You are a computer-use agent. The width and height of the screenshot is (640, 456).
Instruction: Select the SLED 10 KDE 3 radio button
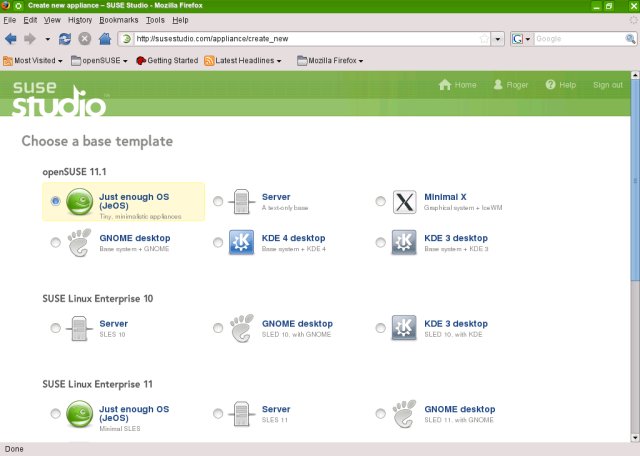[x=380, y=328]
